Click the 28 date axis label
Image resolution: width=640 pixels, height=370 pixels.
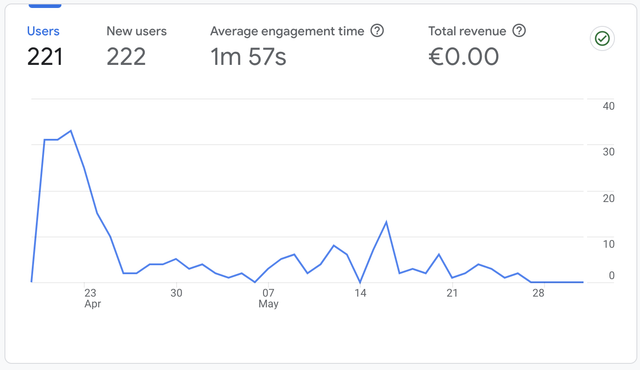[538, 293]
